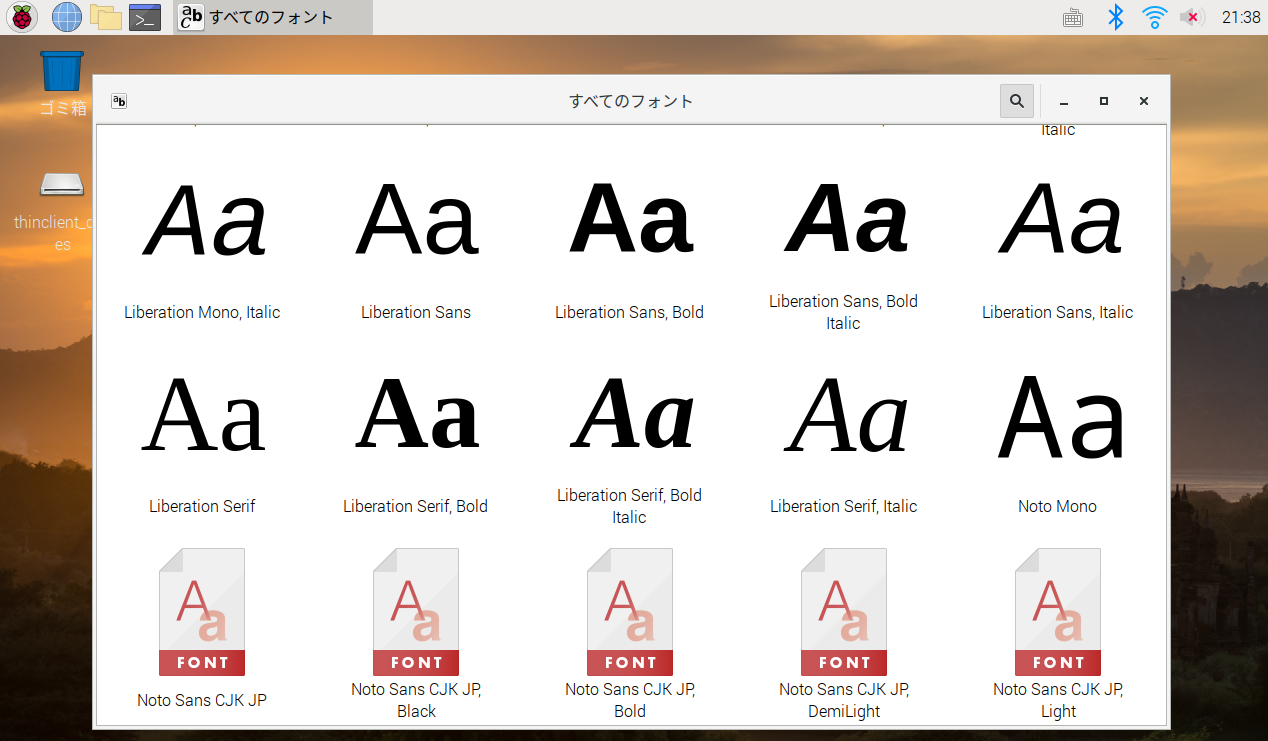Open thinclient_drives on the desktop
This screenshot has width=1268, height=741.
61,185
